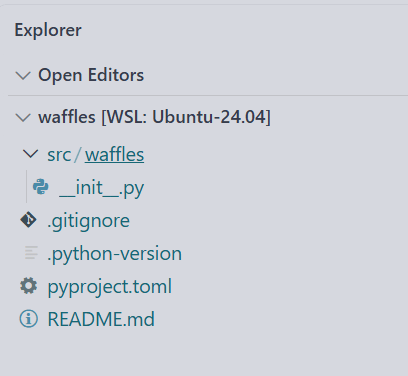
Task: Click the waffles [WSL: Ubuntu-24.04] header label
Action: (154, 117)
